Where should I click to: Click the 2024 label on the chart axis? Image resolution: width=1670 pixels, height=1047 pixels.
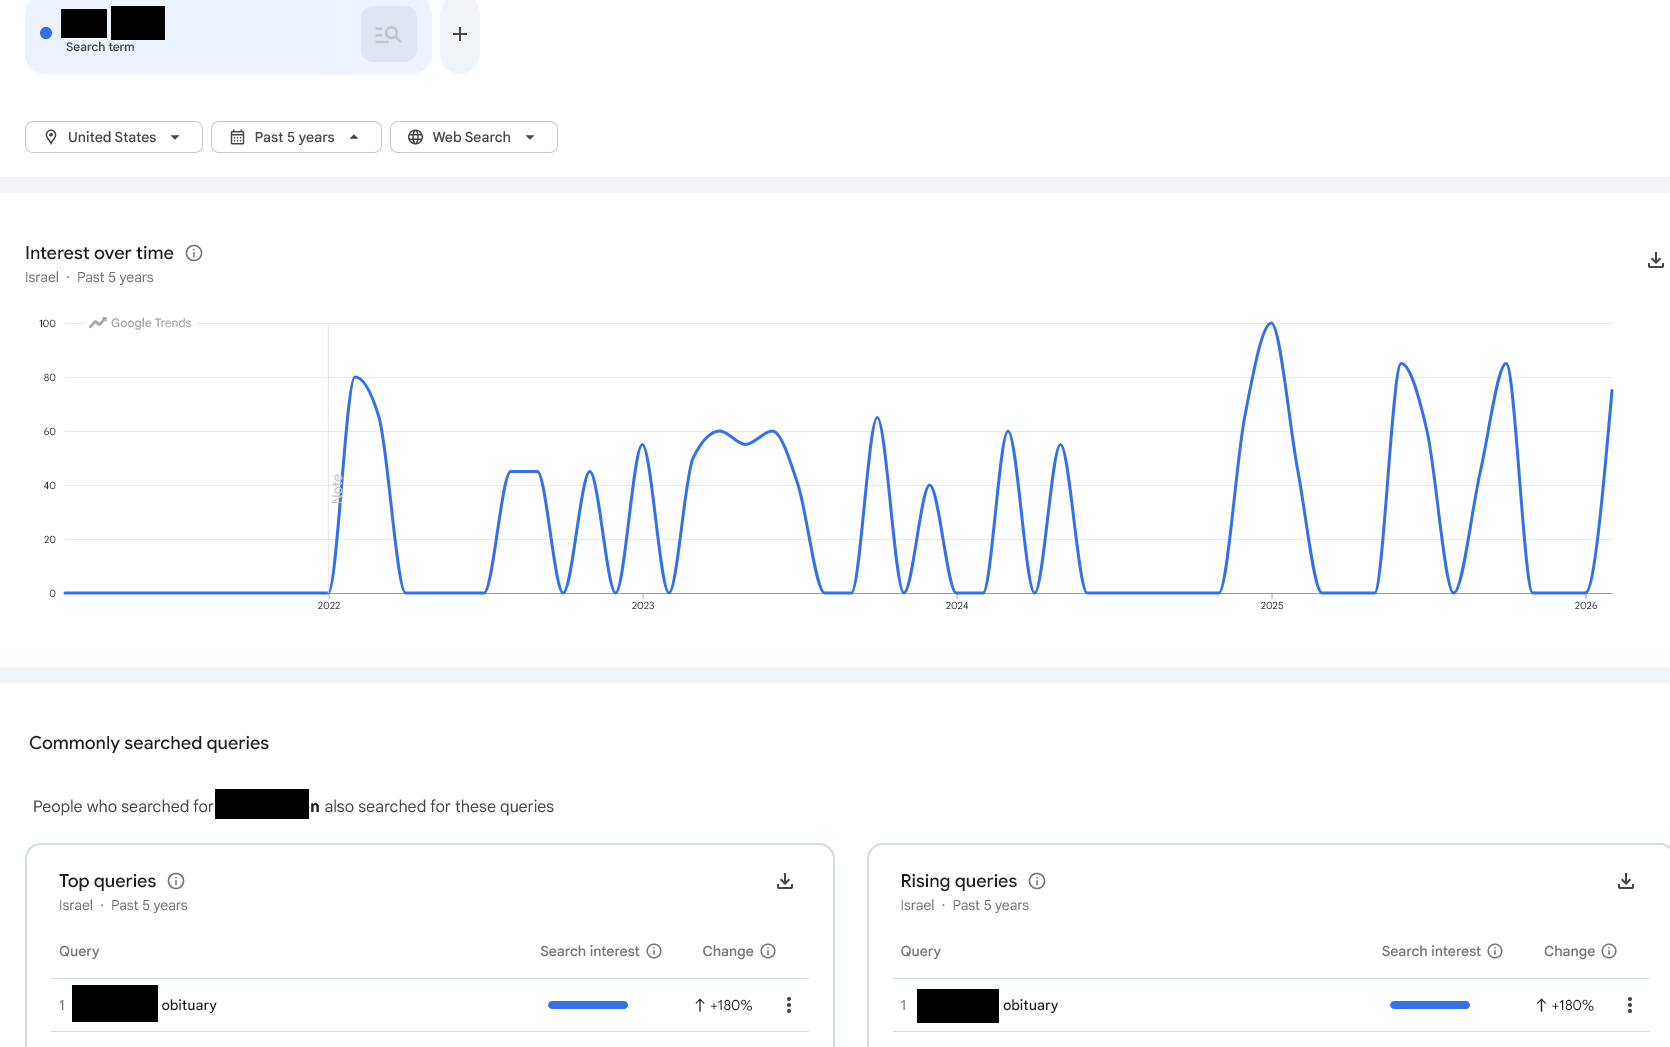[x=957, y=606]
